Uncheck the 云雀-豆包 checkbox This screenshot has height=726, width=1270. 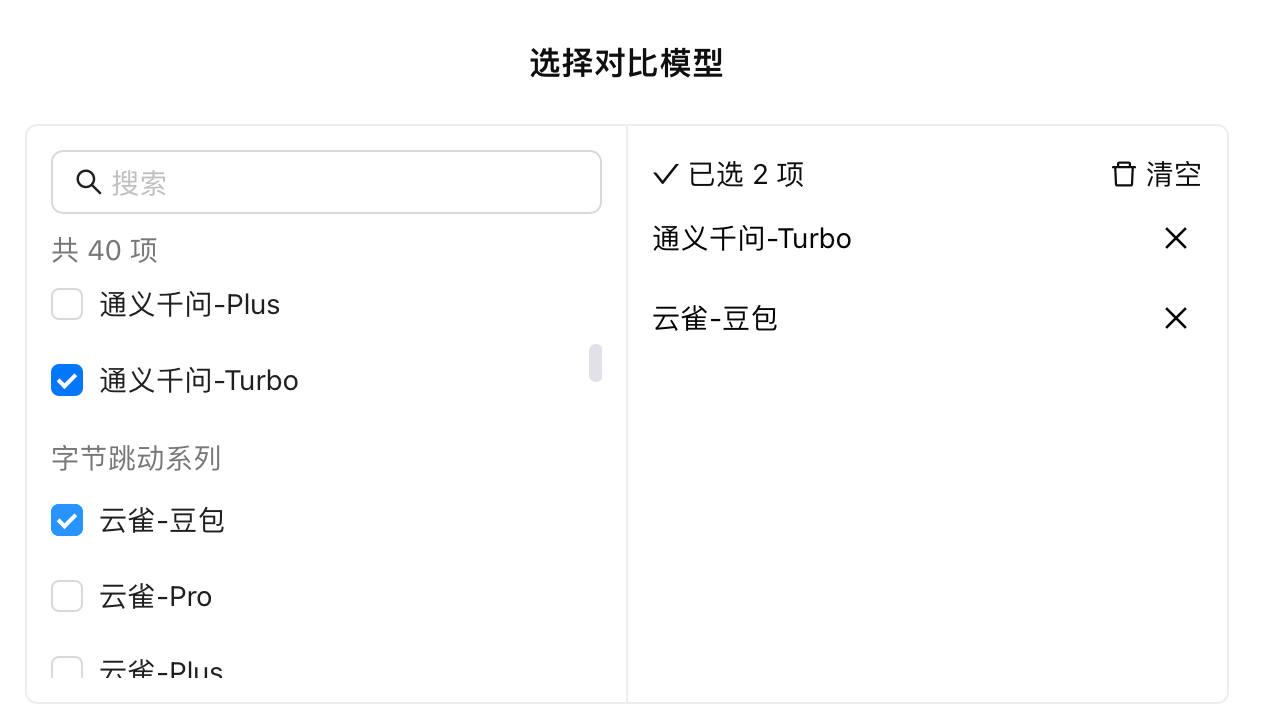67,520
